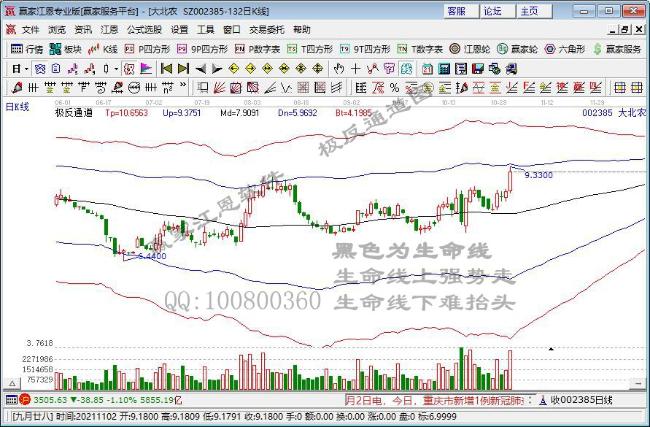Toggle the highlighted blue 线 icon
Viewport: 650px width, 427px height.
[407, 69]
